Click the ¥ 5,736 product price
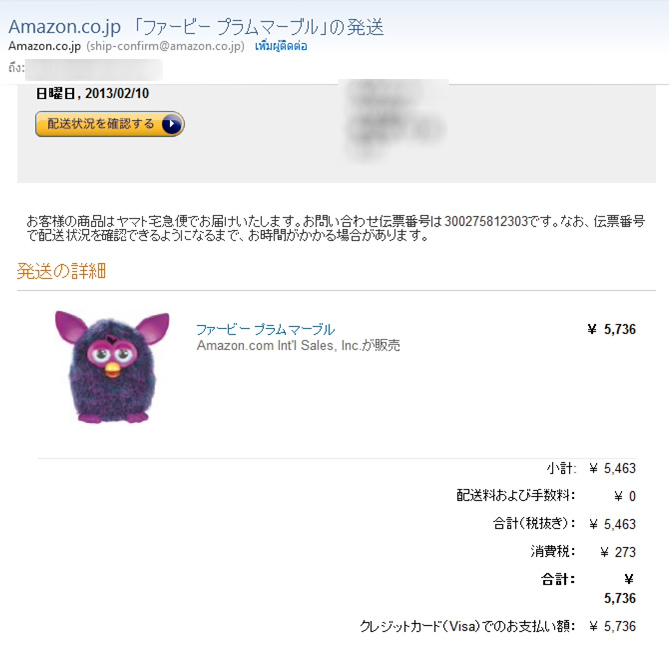Viewport: 669px width, 657px height. [611, 329]
